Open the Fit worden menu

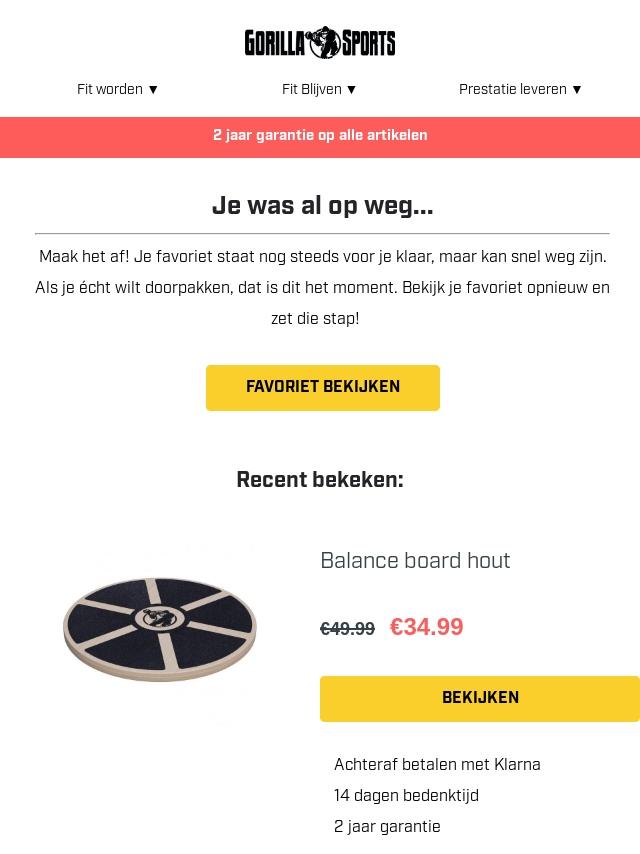(110, 89)
